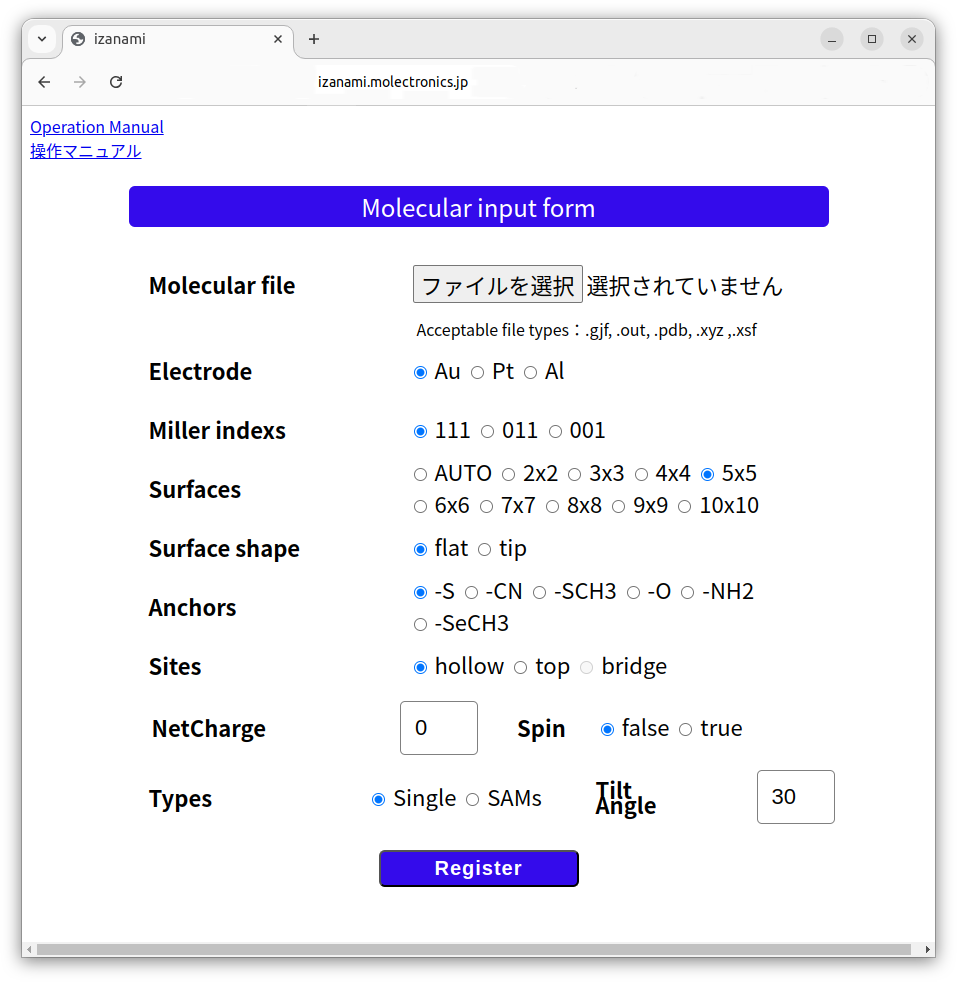Viewport: 957px width, 982px height.
Task: Go back with the browser back arrow
Action: (44, 82)
